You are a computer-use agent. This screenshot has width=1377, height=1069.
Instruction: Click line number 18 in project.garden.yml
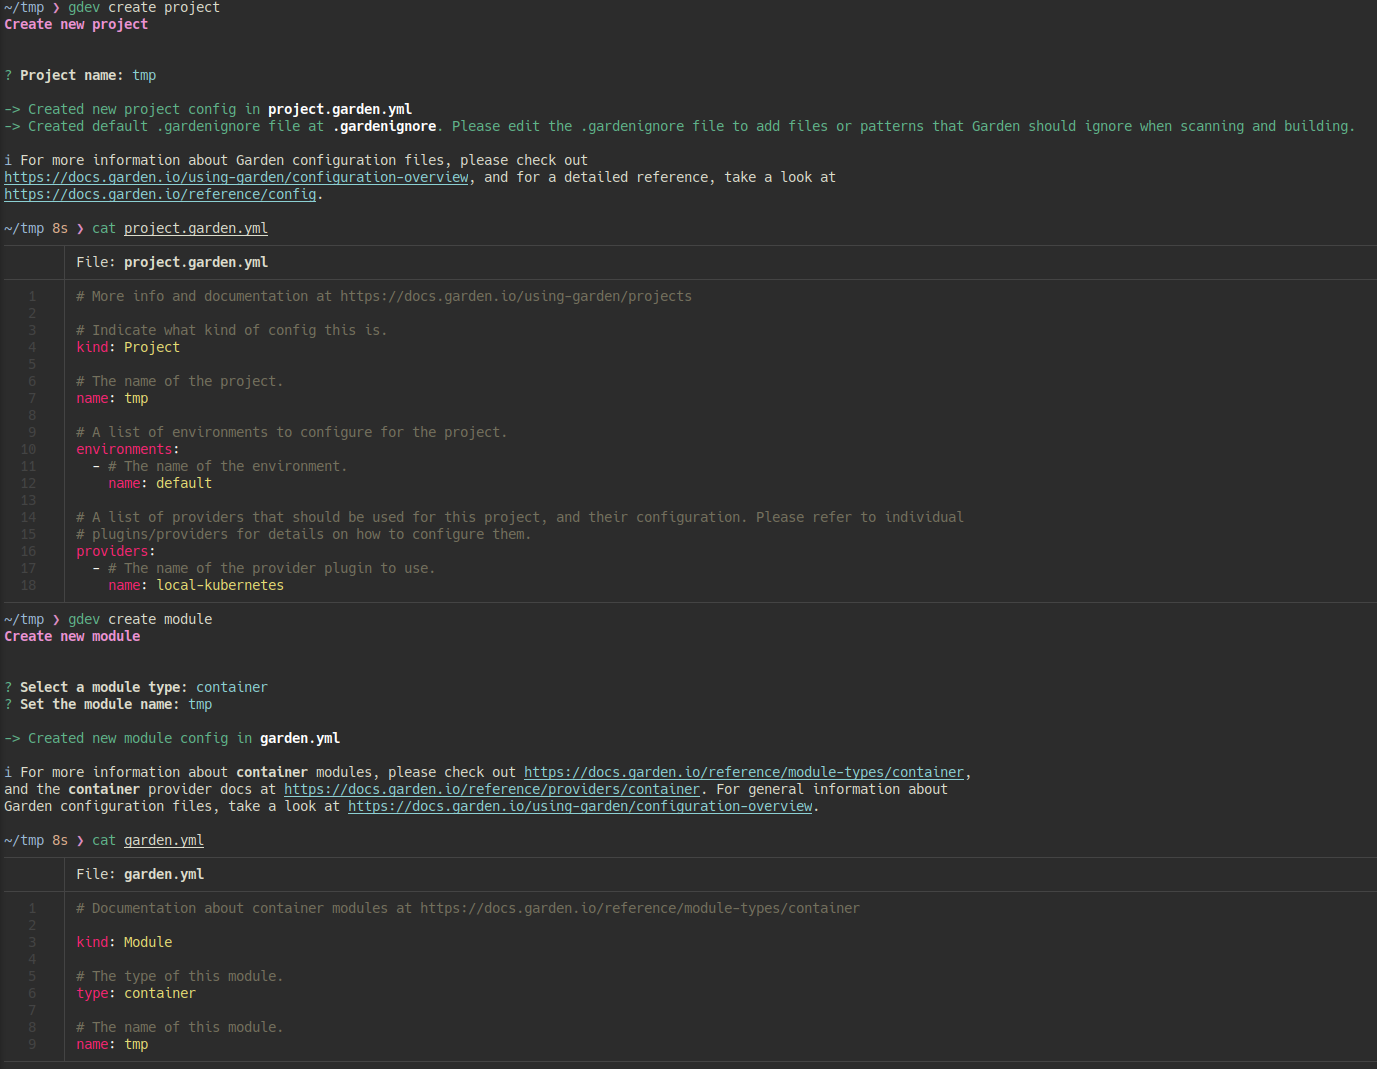28,585
